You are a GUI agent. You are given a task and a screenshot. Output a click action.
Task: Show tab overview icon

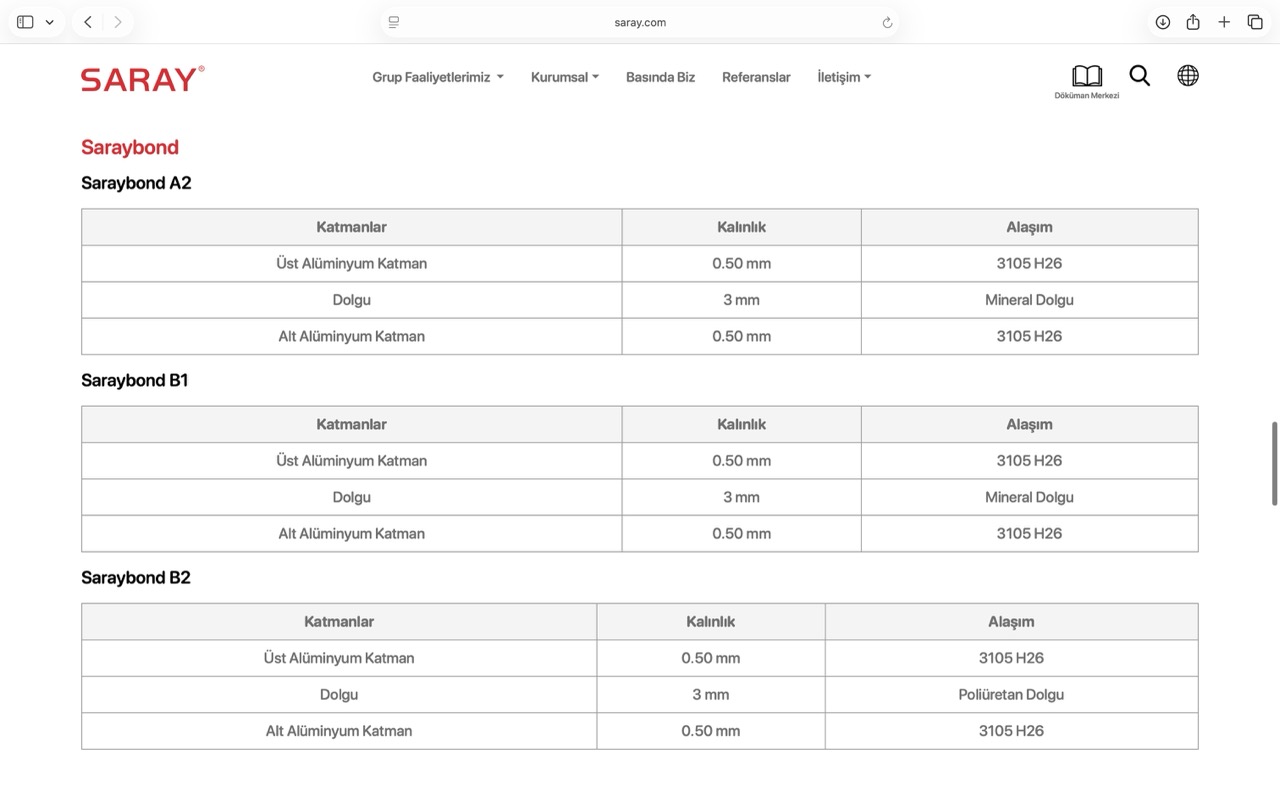click(x=1255, y=22)
